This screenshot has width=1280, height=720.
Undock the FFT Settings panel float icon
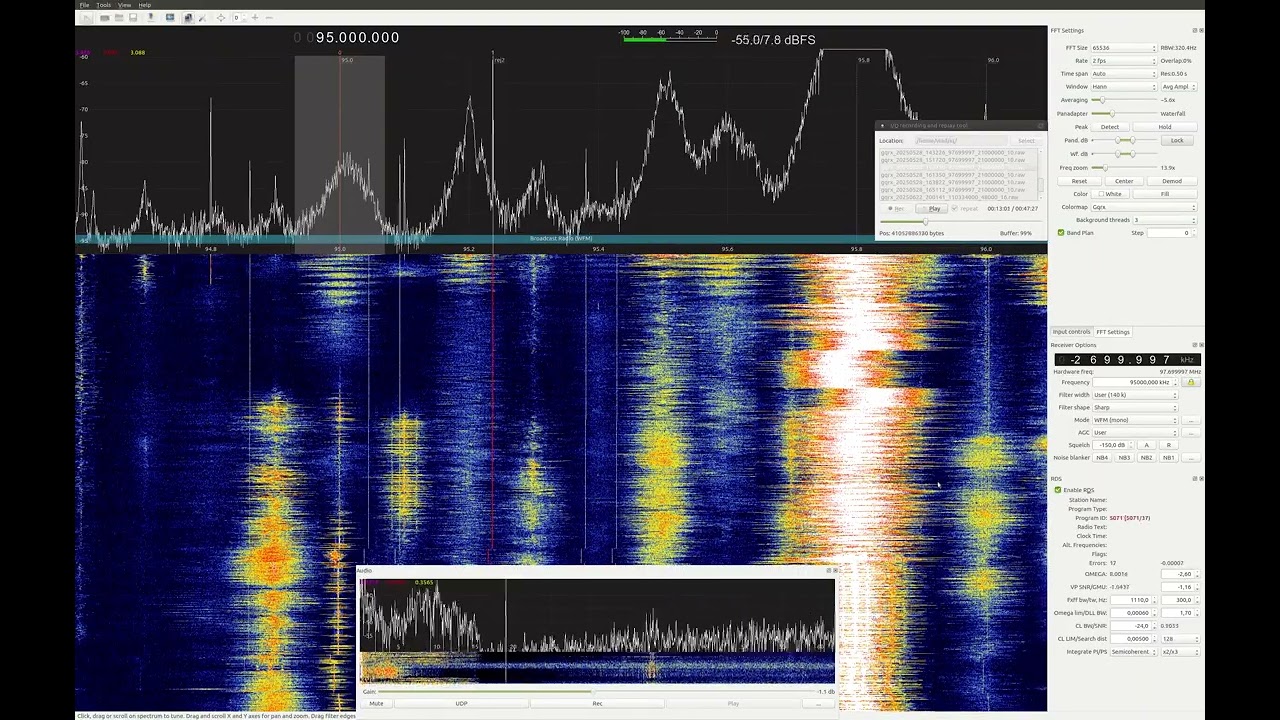1194,30
